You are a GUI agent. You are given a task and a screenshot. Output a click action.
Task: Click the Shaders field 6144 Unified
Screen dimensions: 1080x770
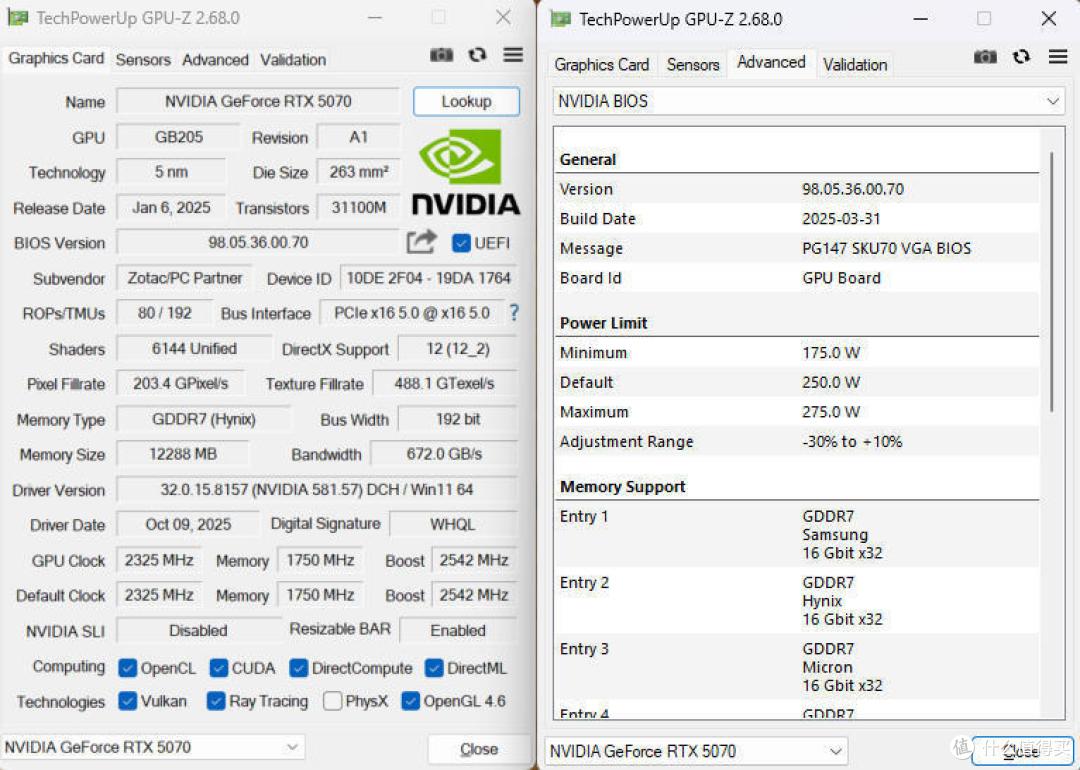(x=194, y=348)
